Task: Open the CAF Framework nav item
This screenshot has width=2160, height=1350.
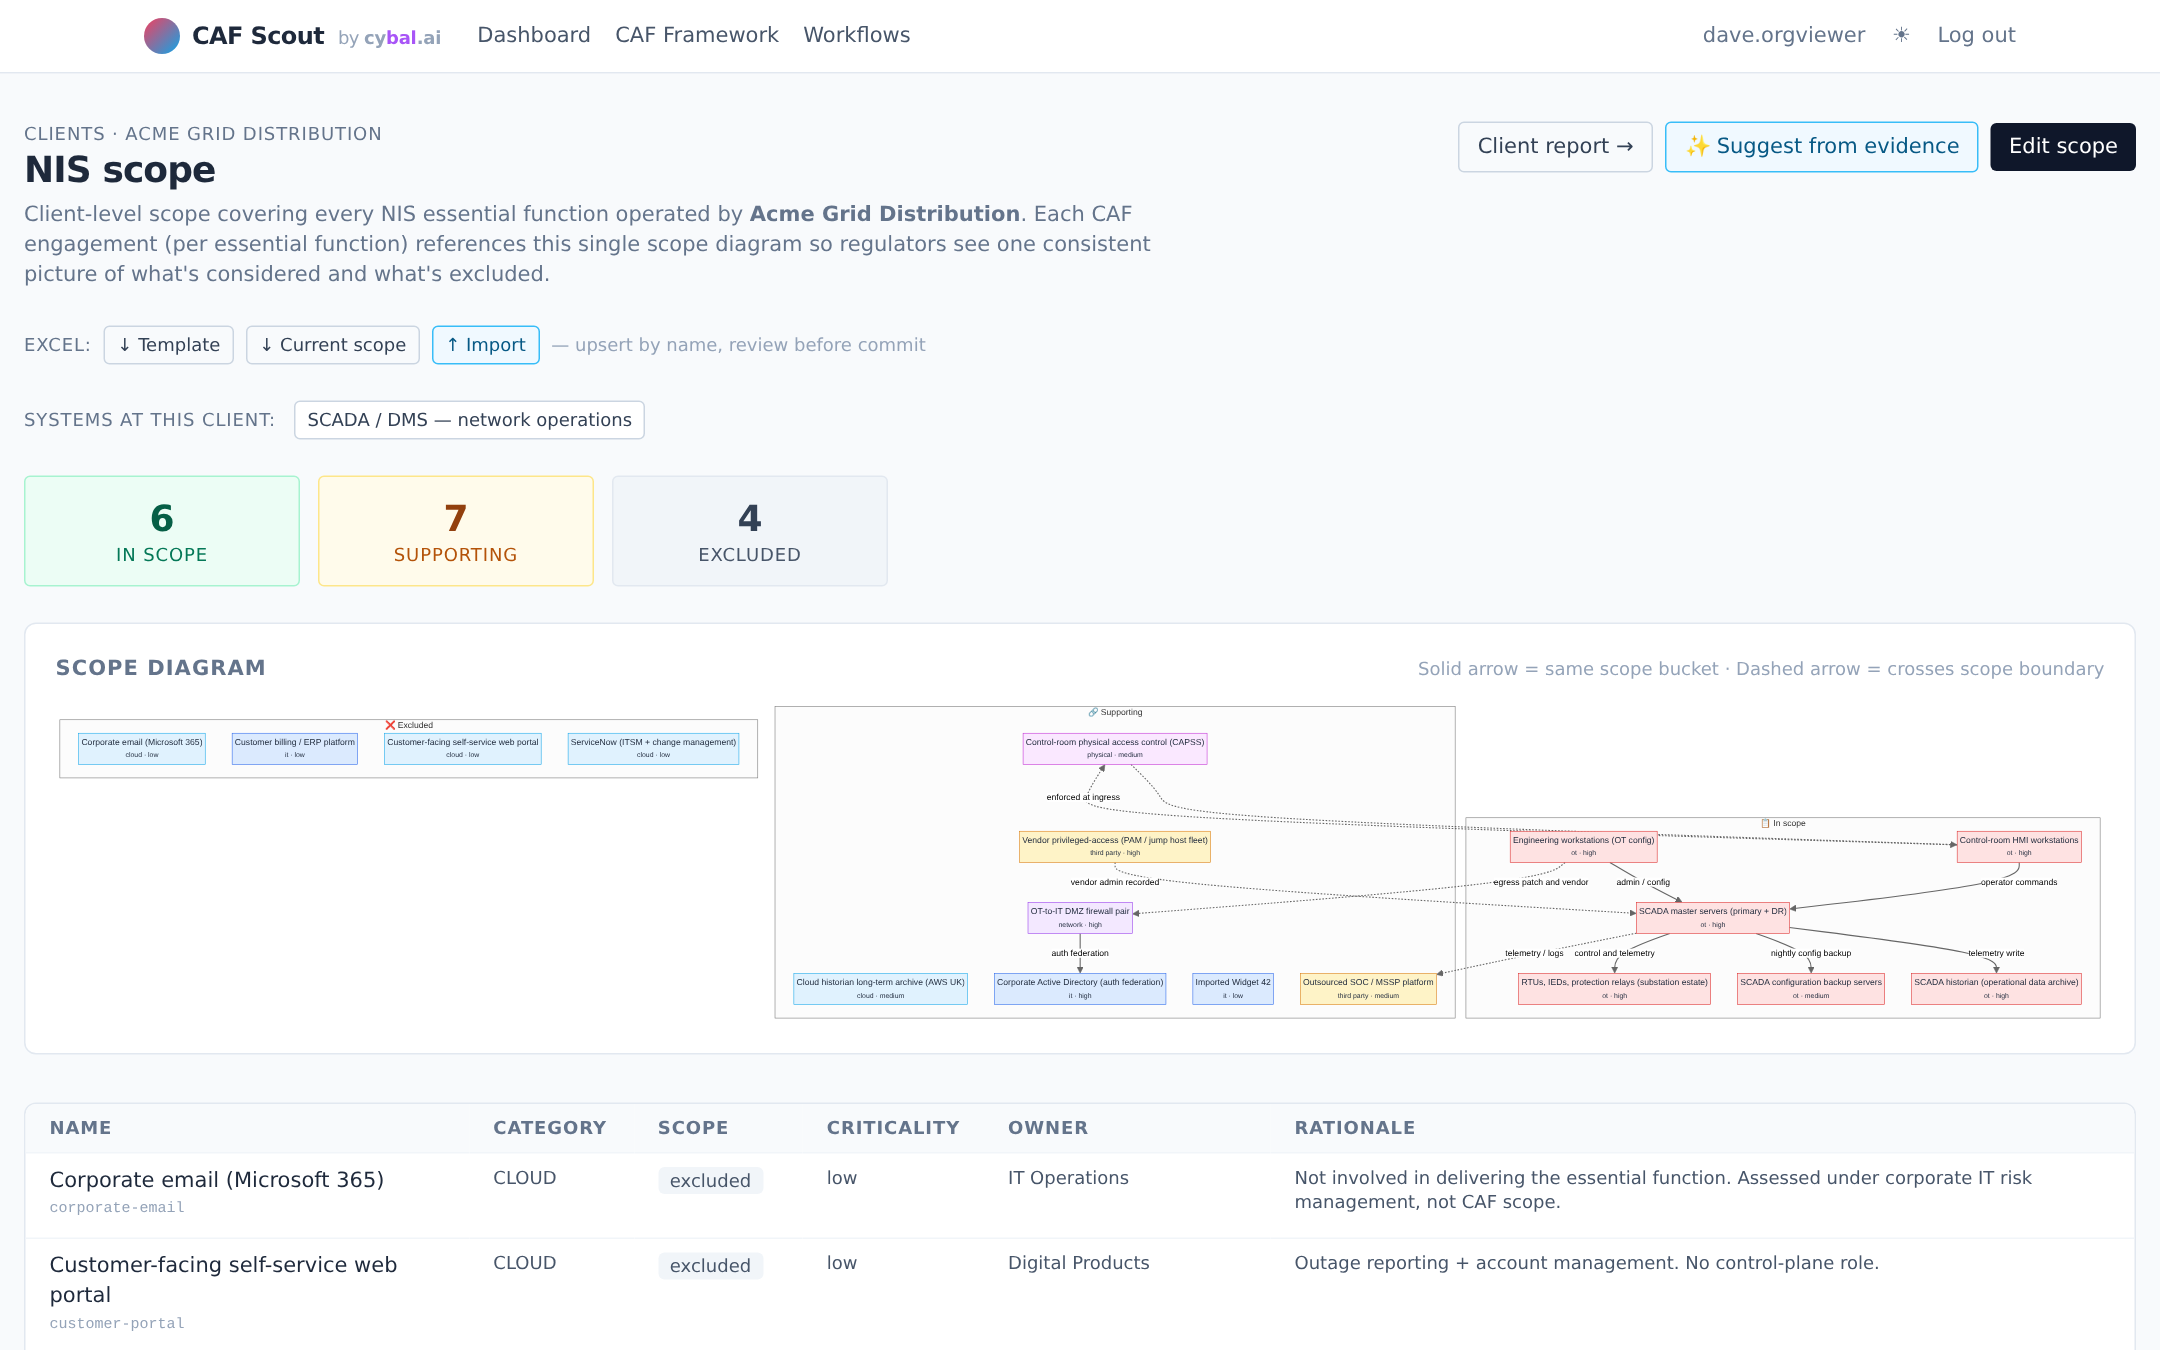Action: tap(696, 35)
